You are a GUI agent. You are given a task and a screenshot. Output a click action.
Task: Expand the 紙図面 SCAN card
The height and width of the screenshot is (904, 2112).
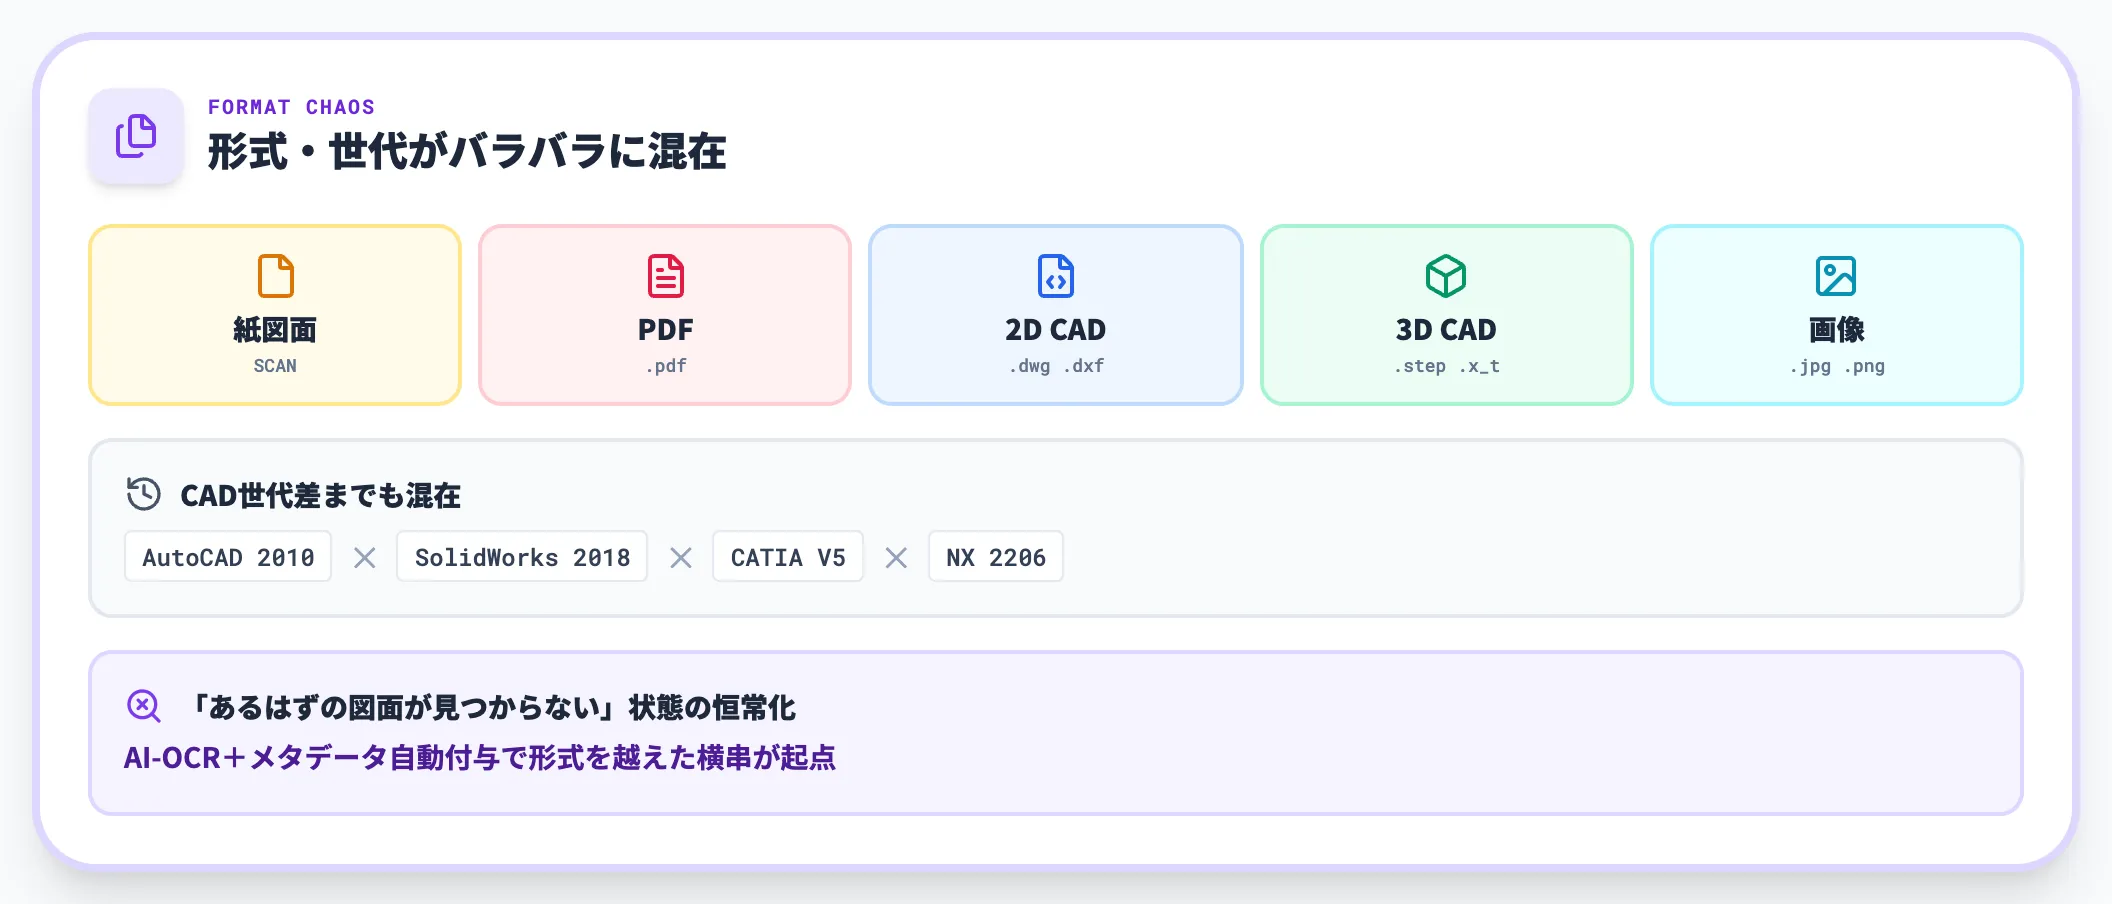[274, 315]
